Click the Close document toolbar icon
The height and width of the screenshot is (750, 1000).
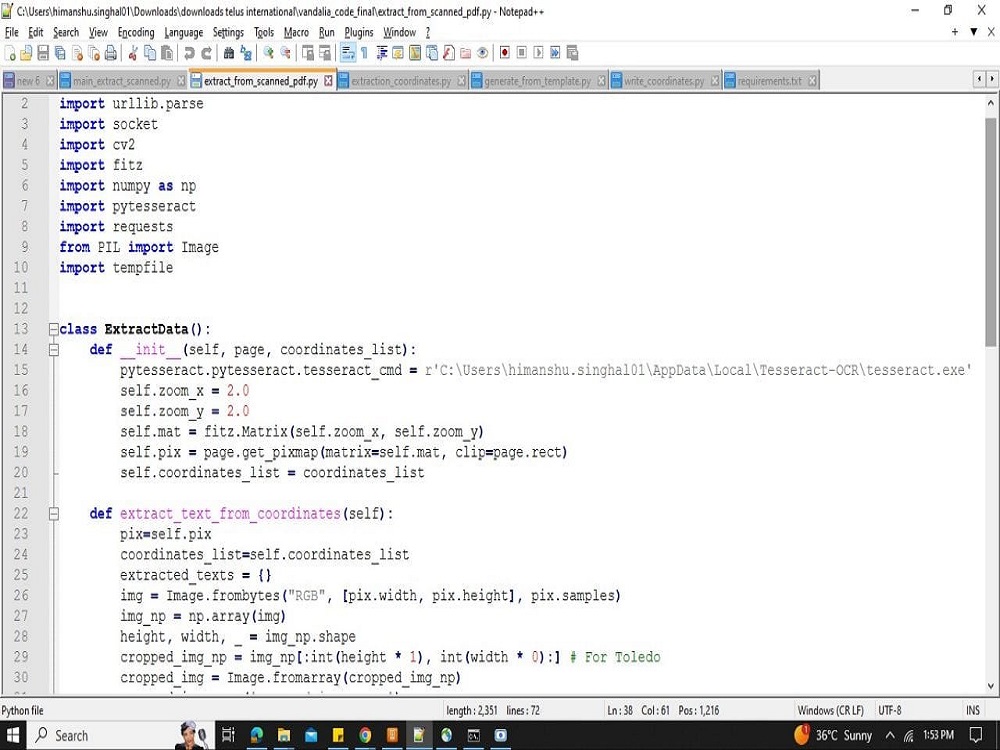pos(77,53)
